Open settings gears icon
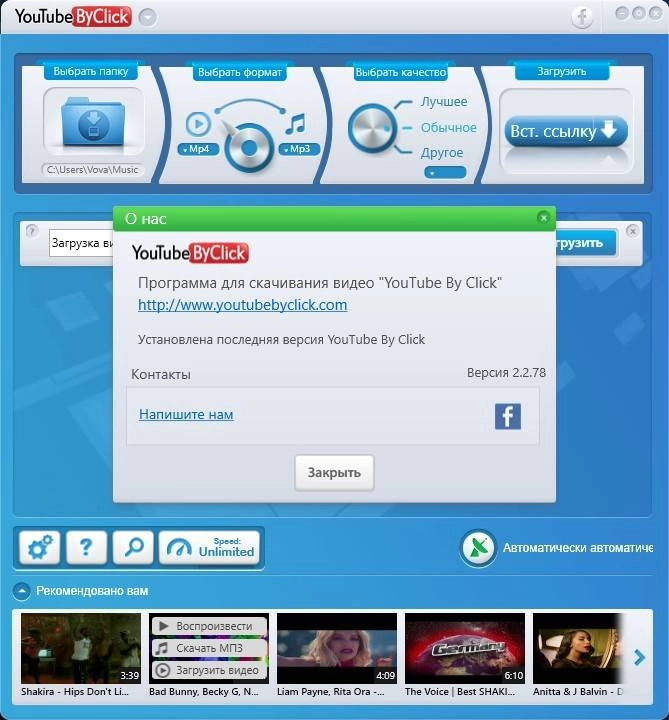 pos(40,547)
